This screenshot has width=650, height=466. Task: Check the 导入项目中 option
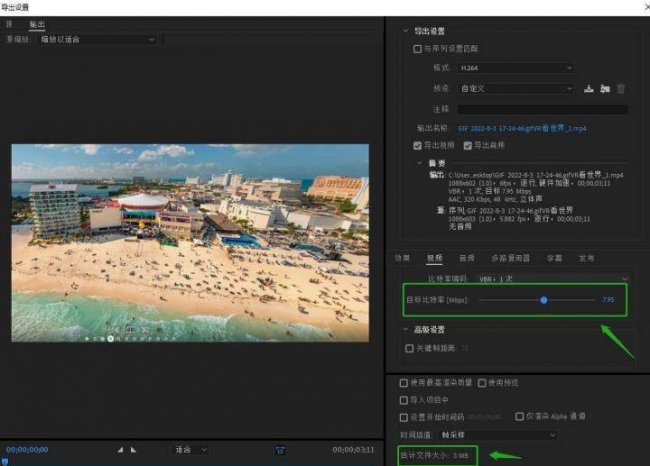pos(403,400)
